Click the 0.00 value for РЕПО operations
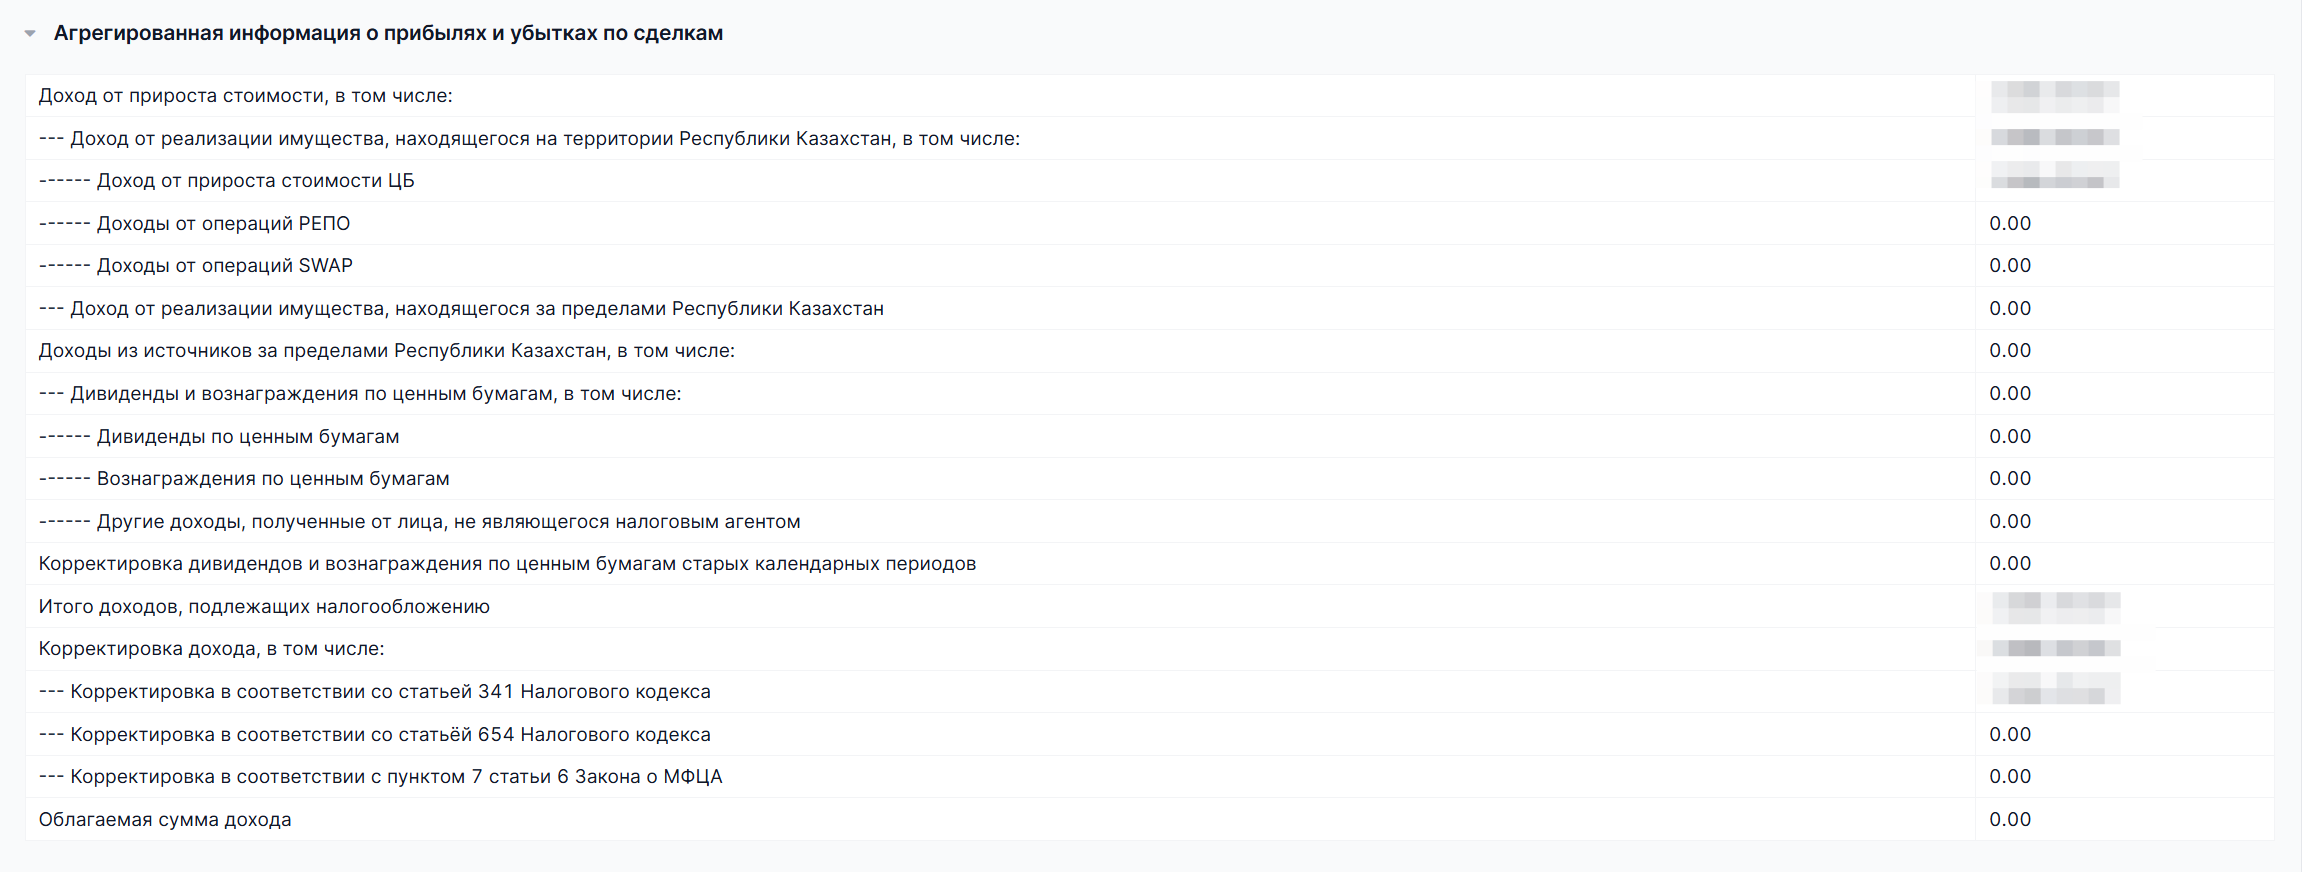2308x872 pixels. click(x=2009, y=224)
